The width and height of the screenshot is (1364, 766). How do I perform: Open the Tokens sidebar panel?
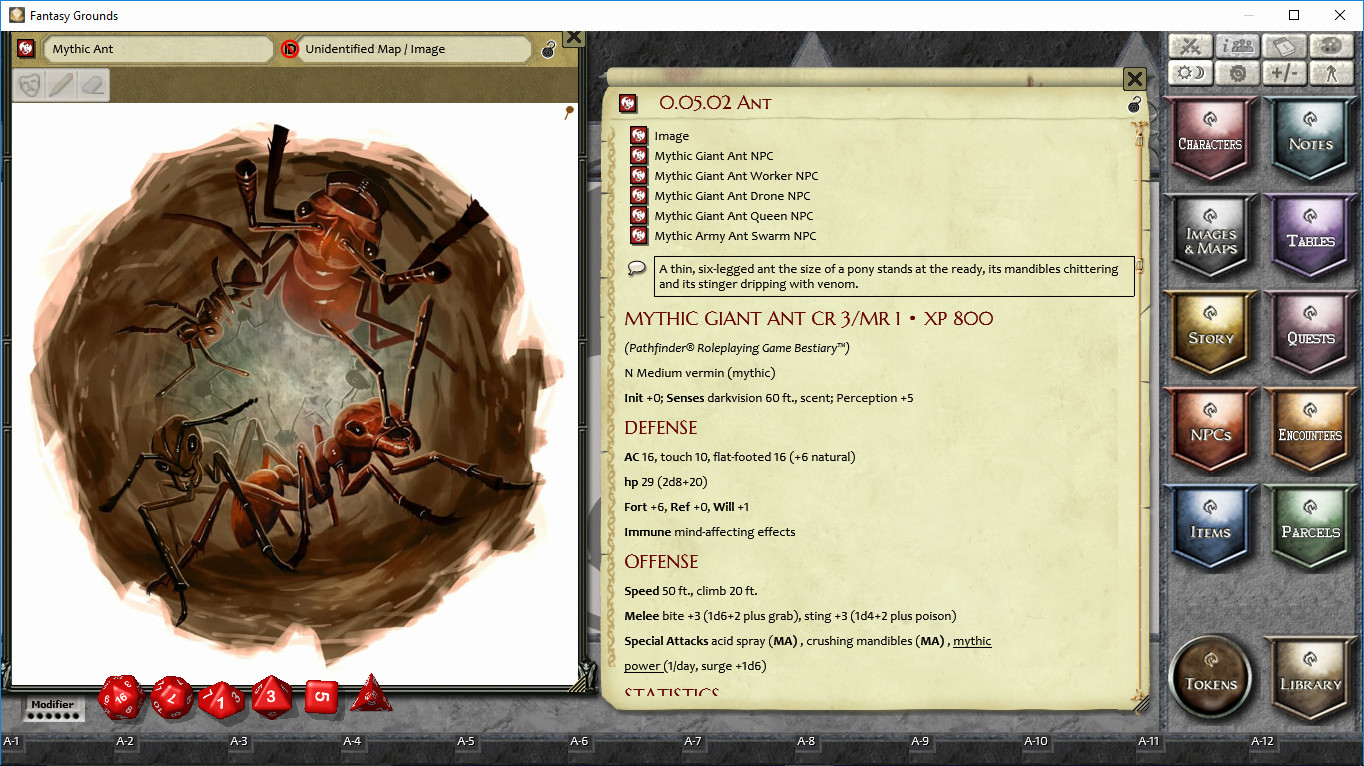pyautogui.click(x=1209, y=677)
